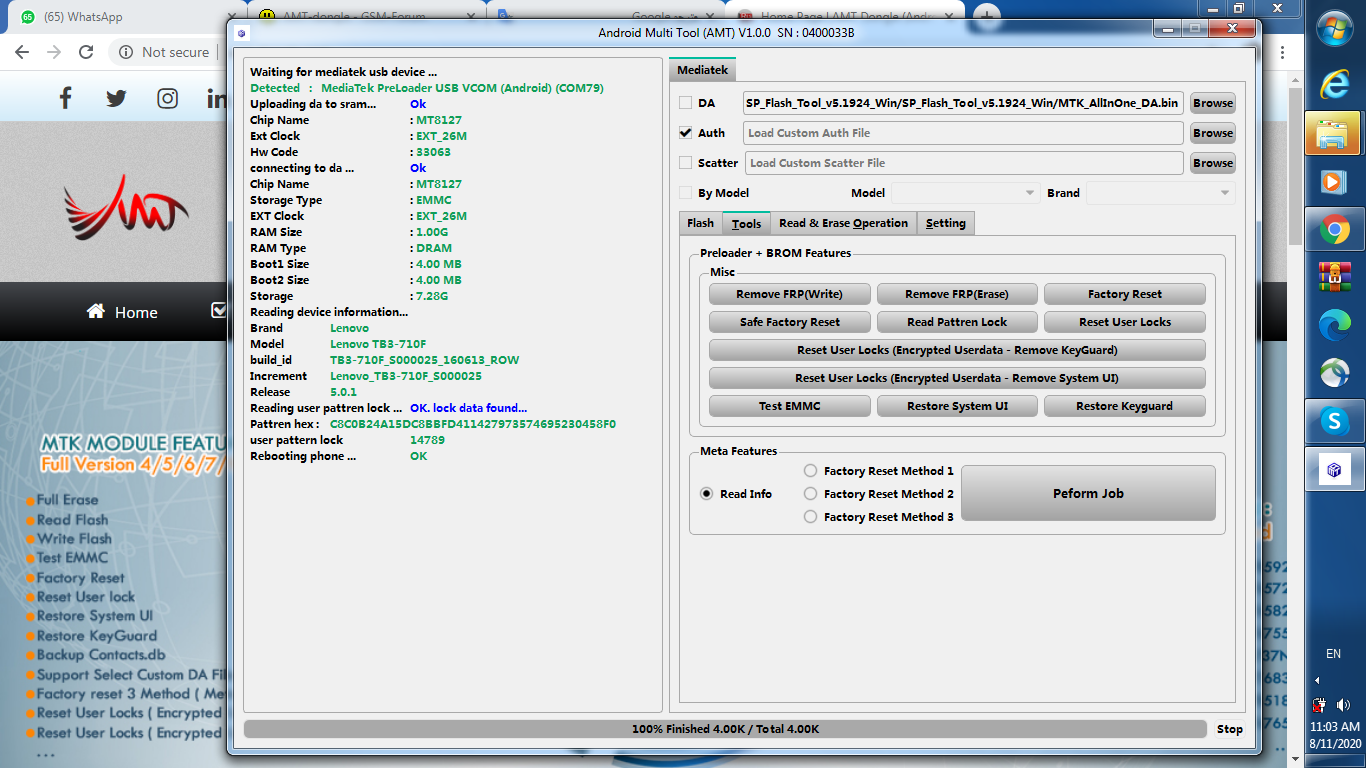Click the Reset User Locks button
This screenshot has height=768, width=1366.
point(1125,322)
